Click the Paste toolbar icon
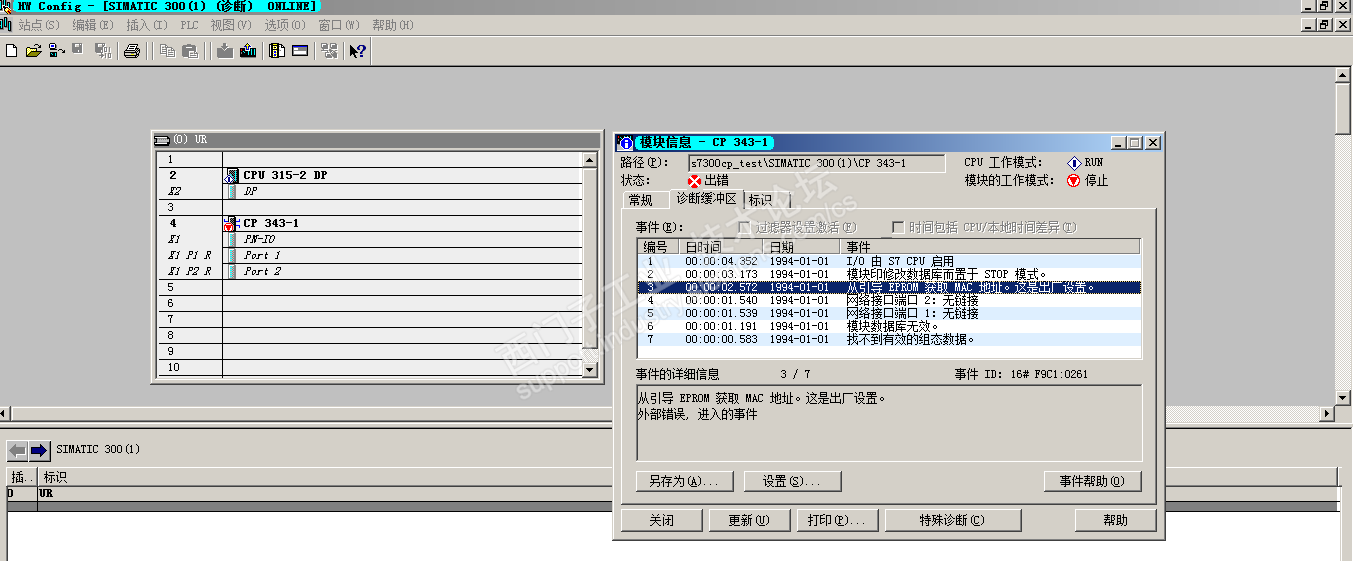Screen dimensions: 1353x561 pos(190,50)
